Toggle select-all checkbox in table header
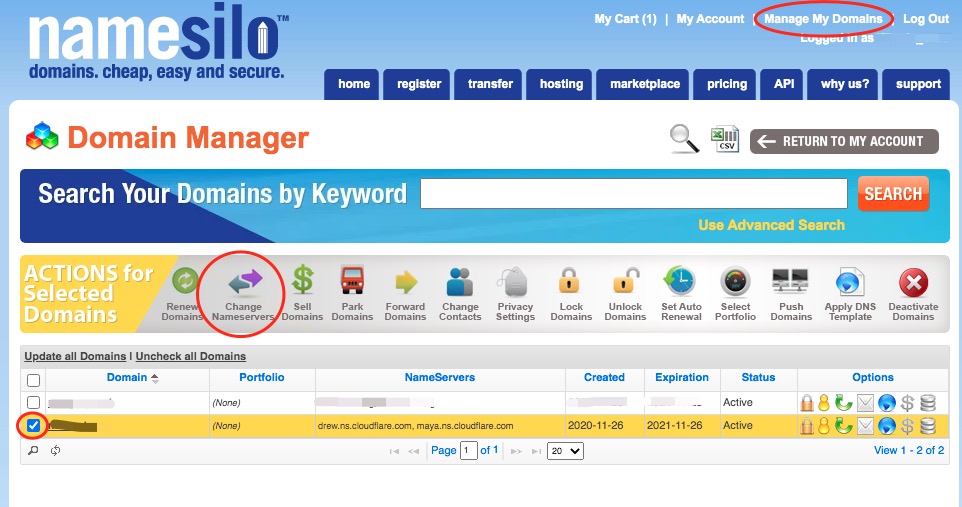 [34, 380]
